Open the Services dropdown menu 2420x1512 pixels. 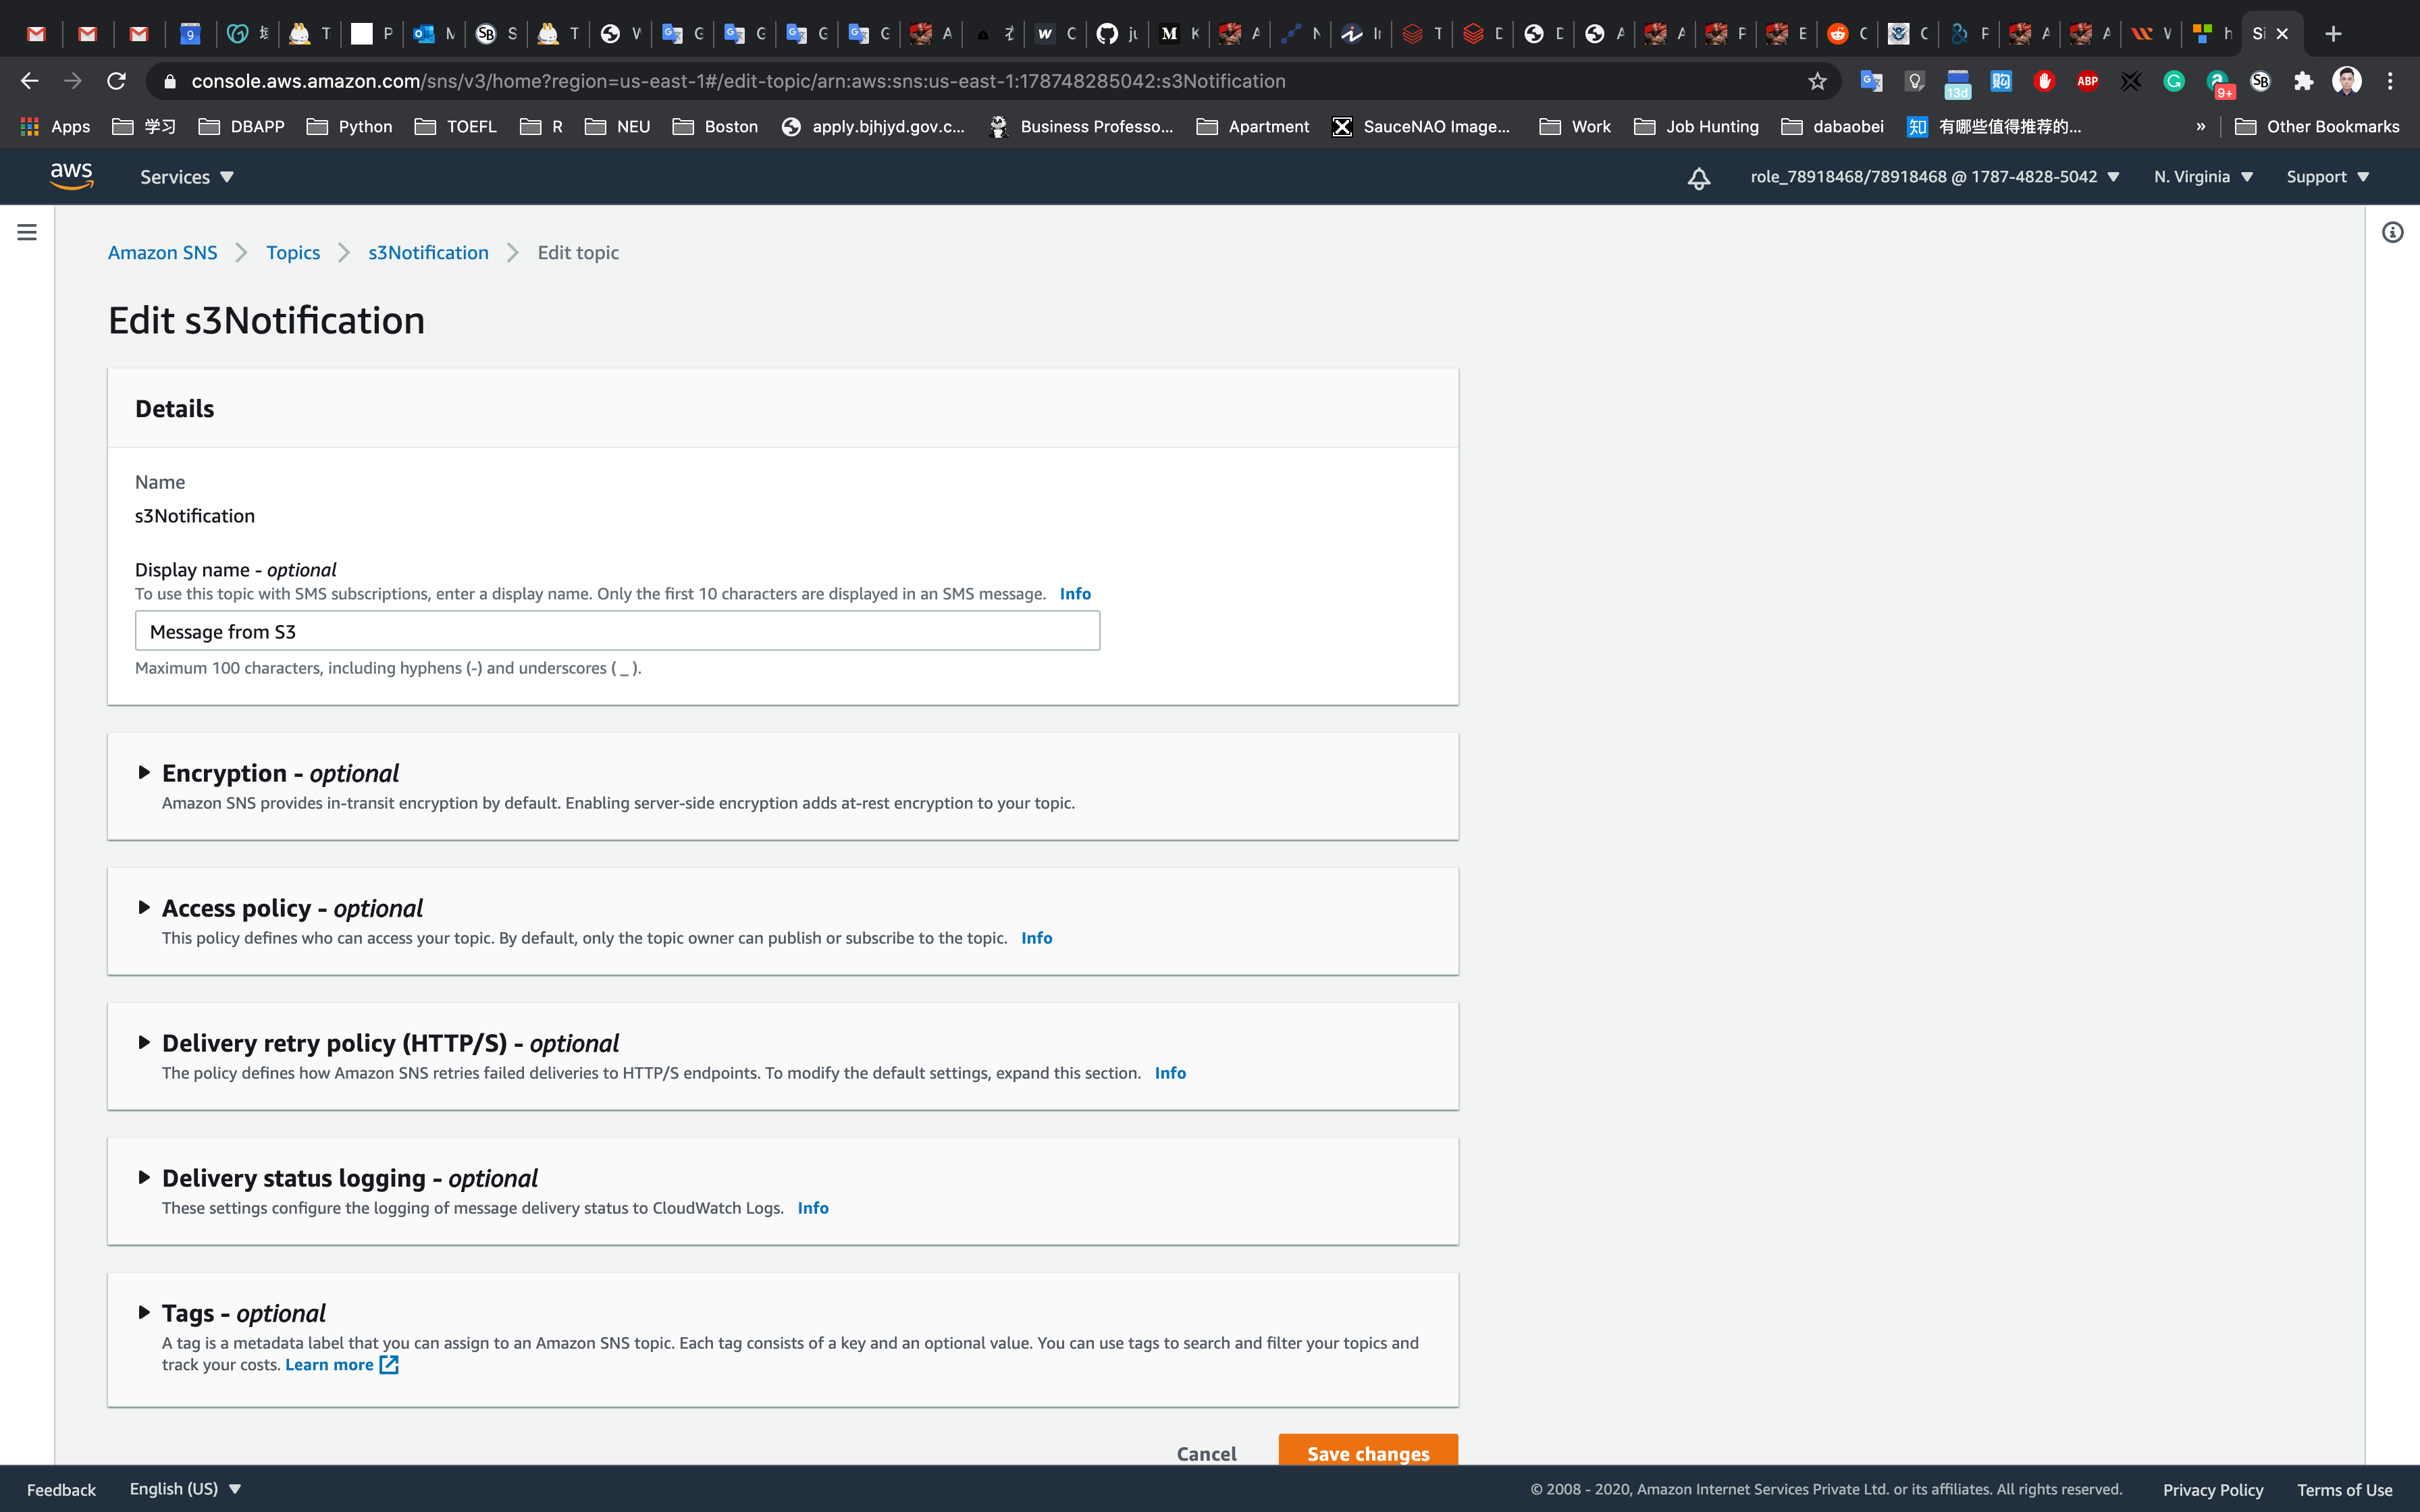[x=186, y=177]
